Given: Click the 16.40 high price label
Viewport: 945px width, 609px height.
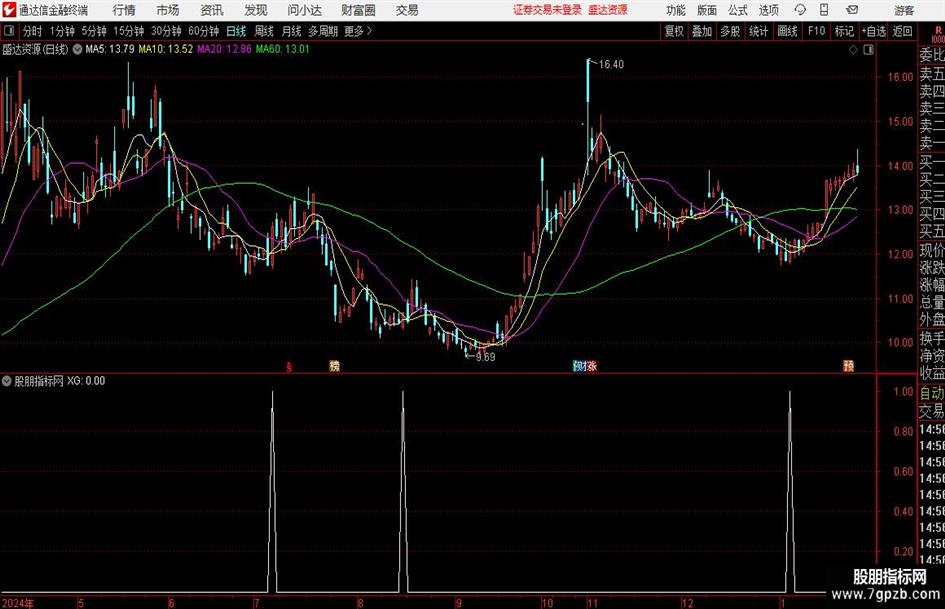Looking at the screenshot, I should [611, 65].
